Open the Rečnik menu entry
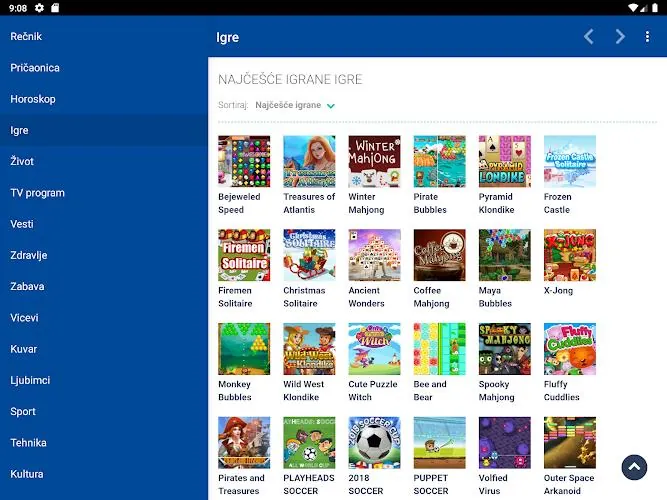This screenshot has width=667, height=500. (26, 37)
